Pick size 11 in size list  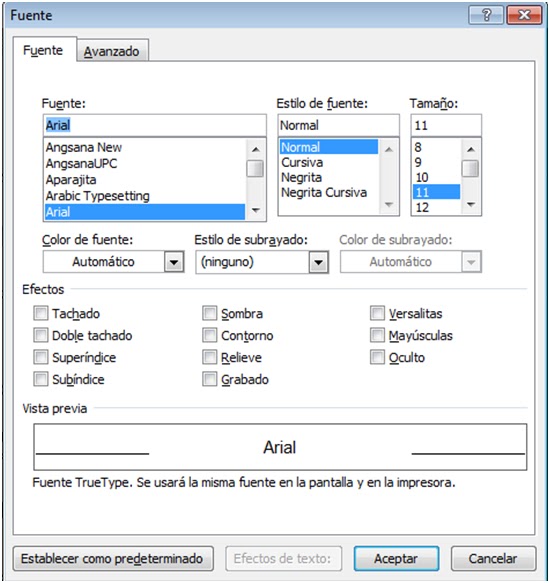click(x=436, y=192)
